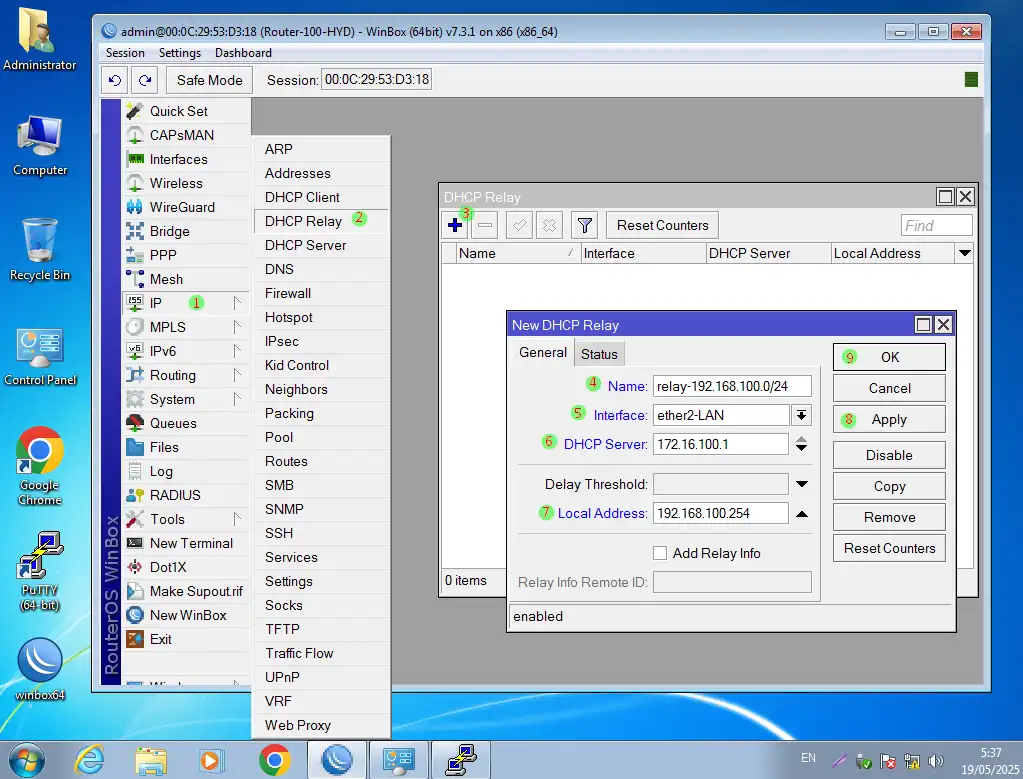
Task: Expand the Delay Threshold field
Action: (x=801, y=485)
